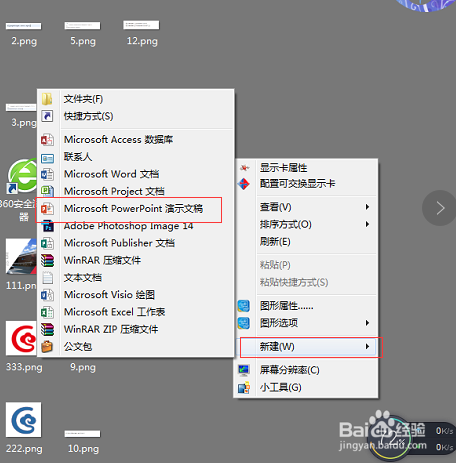Click the Visio drawing icon

click(47, 295)
